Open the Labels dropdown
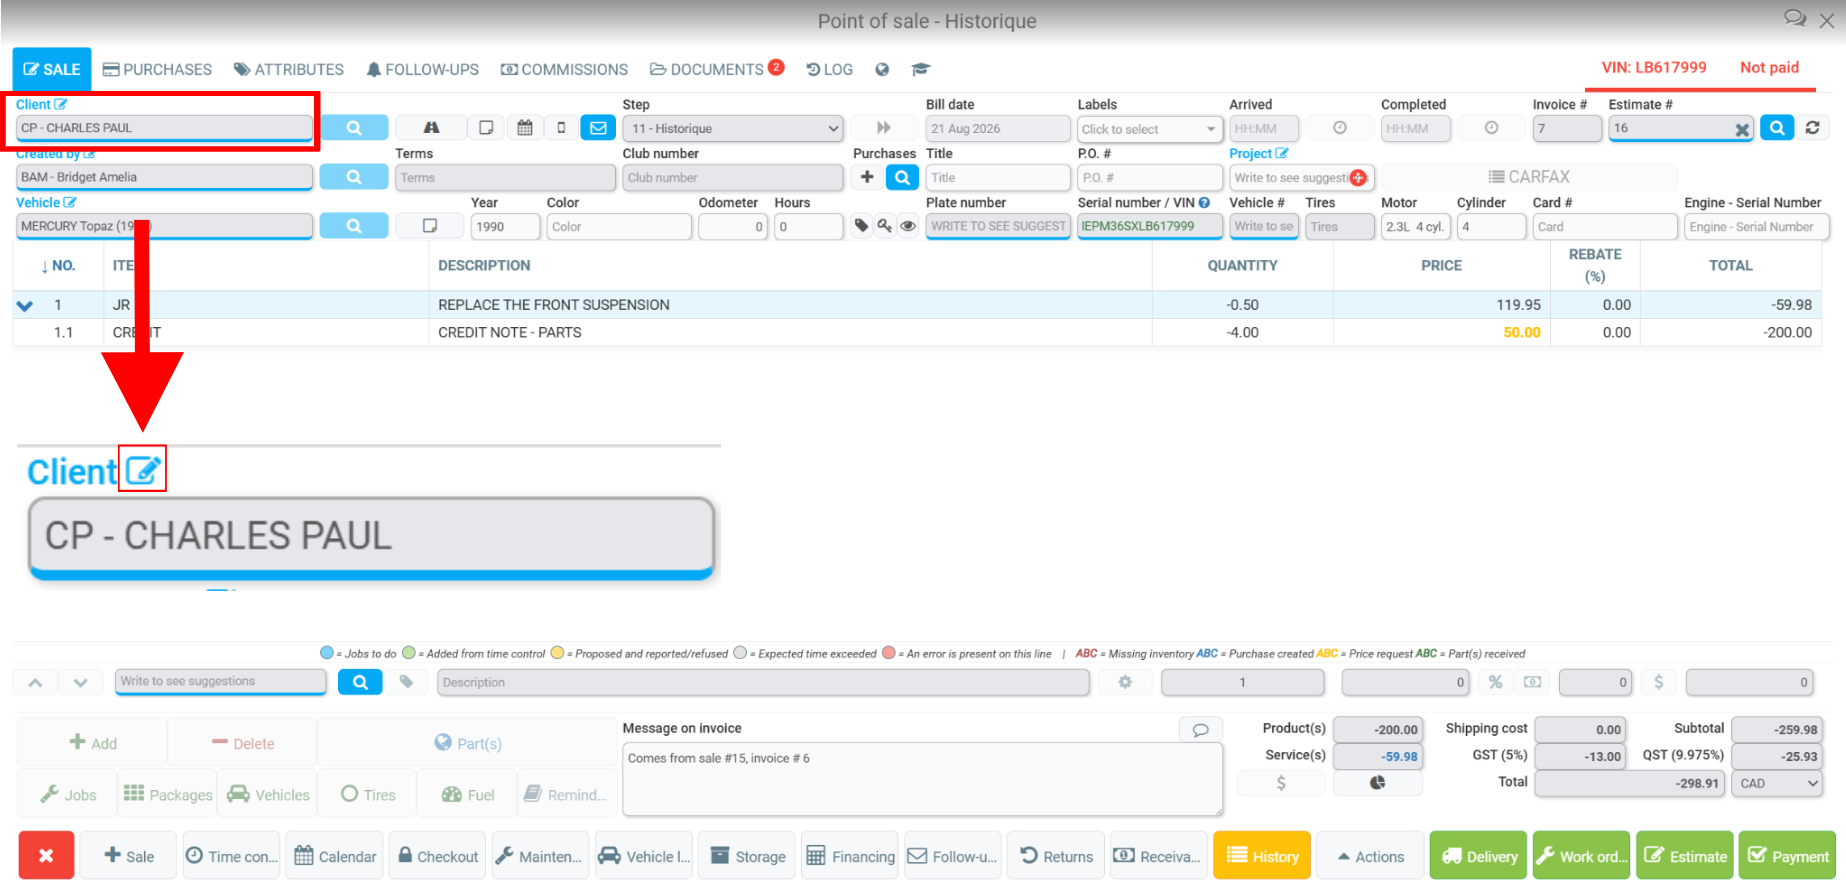Screen dimensions: 1846x886 (x=1150, y=129)
